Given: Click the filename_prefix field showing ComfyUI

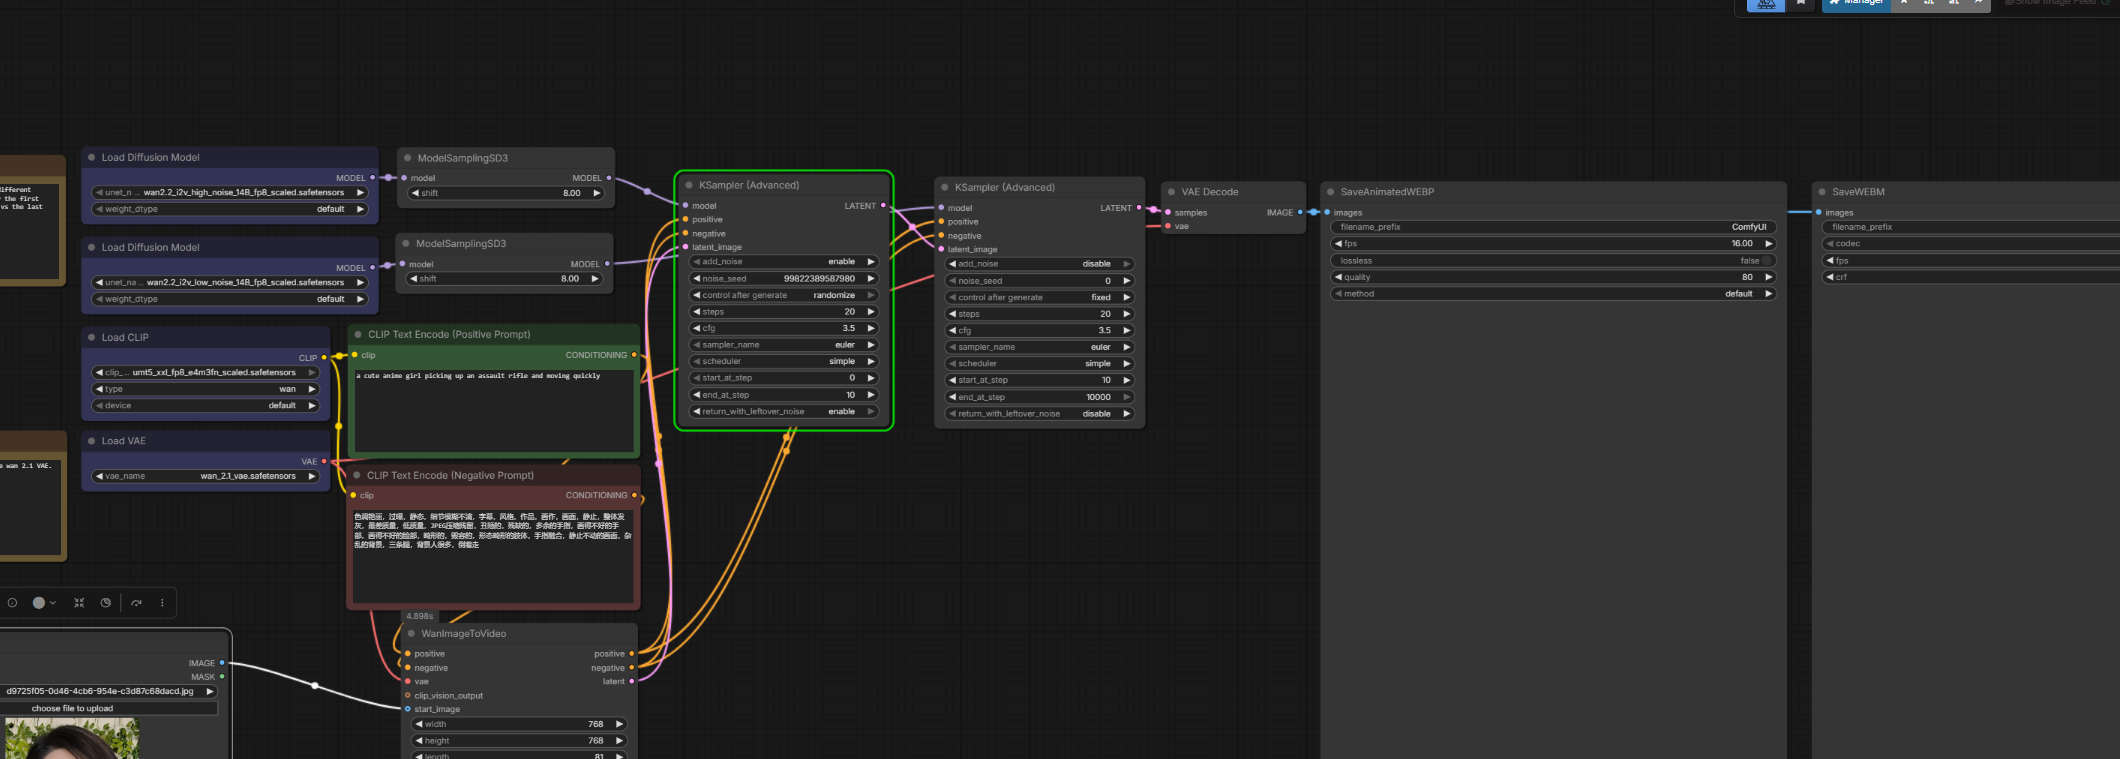Looking at the screenshot, I should (1553, 227).
